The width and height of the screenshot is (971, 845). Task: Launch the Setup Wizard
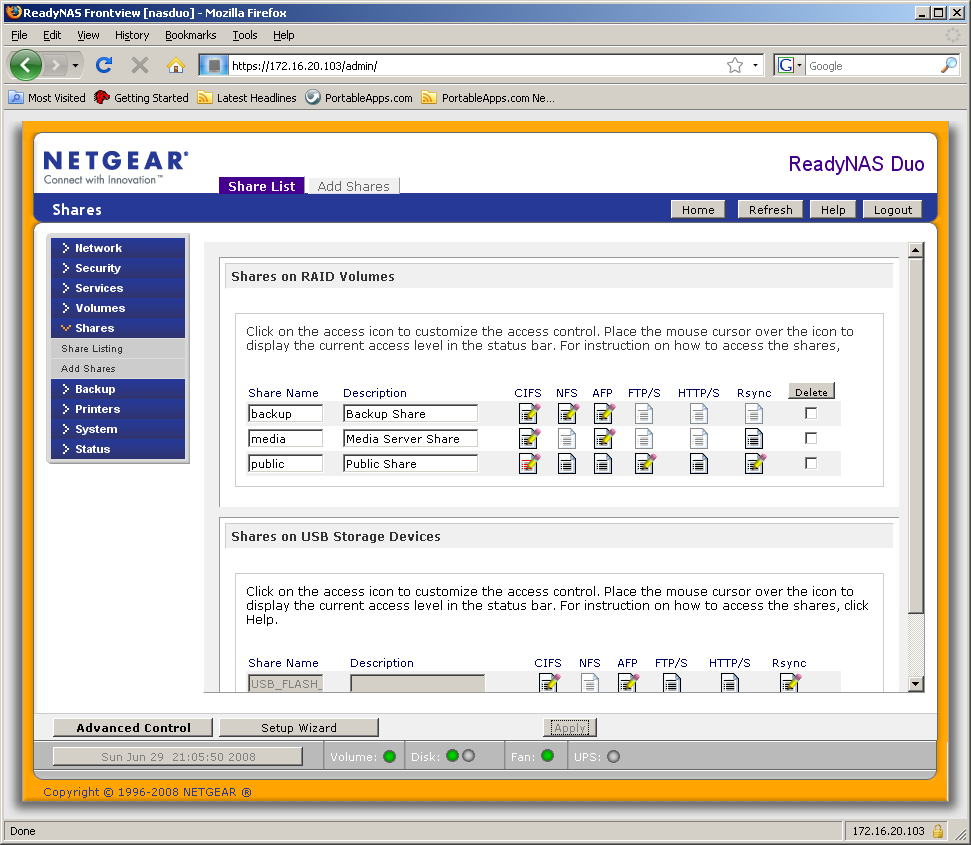click(298, 727)
